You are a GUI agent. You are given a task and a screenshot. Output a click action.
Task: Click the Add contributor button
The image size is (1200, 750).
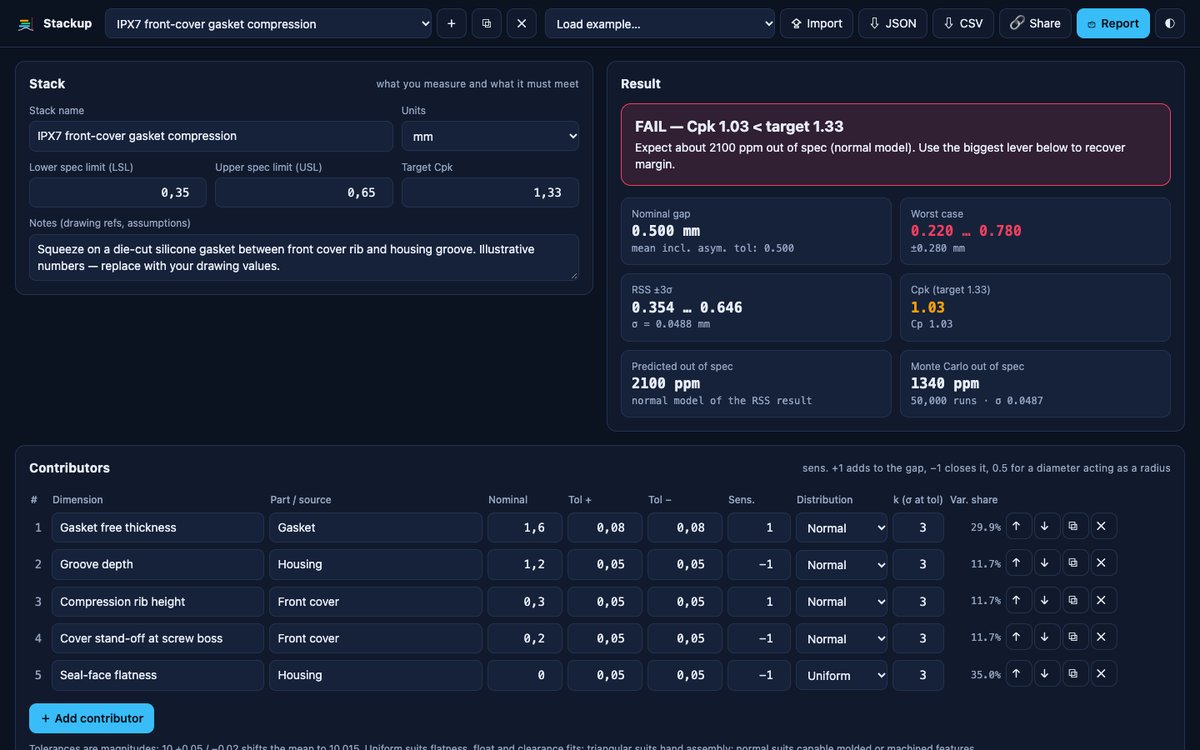click(92, 718)
